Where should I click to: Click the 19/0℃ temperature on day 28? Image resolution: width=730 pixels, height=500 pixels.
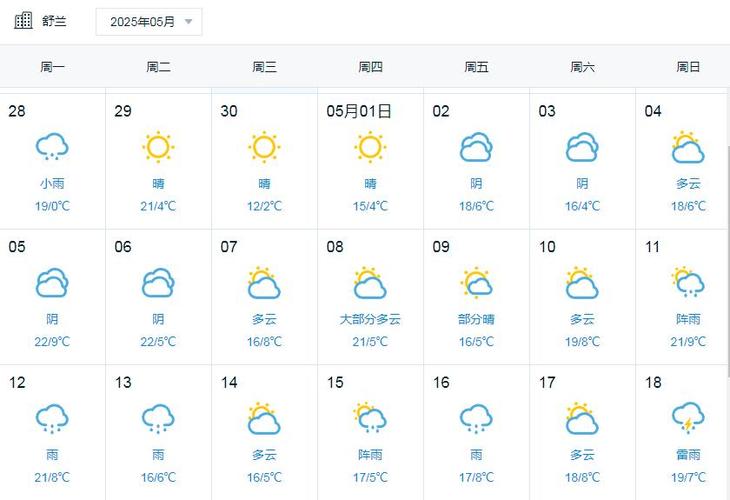pyautogui.click(x=52, y=206)
